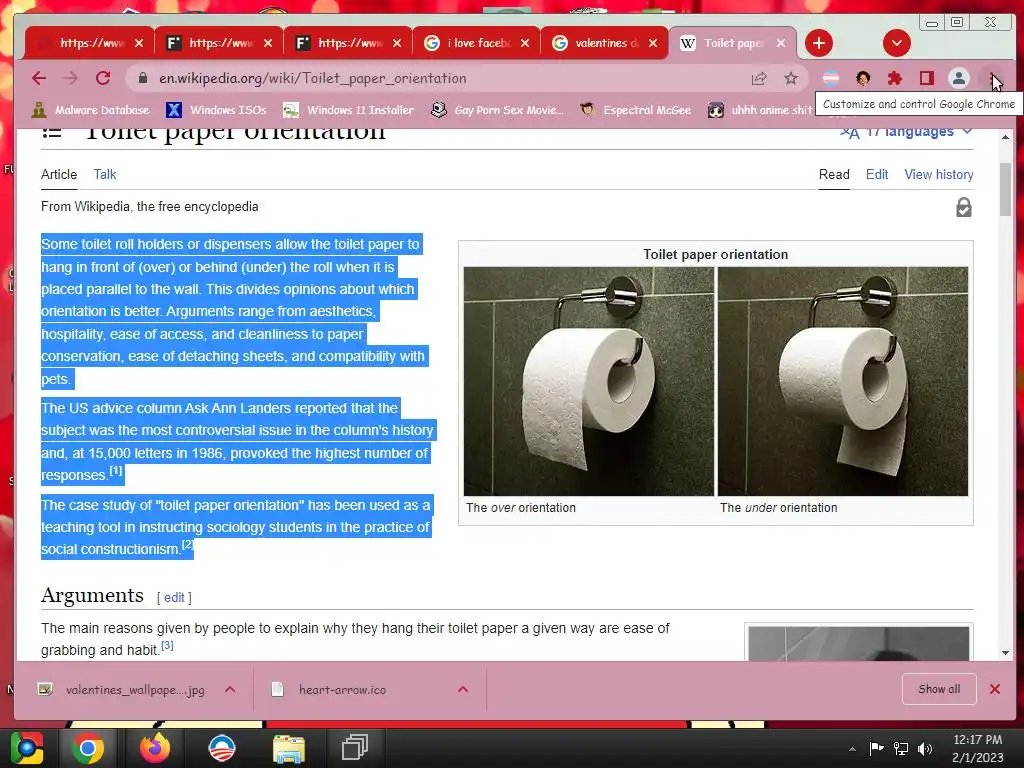Toggle the browser side panel icon
1024x768 pixels.
927,79
